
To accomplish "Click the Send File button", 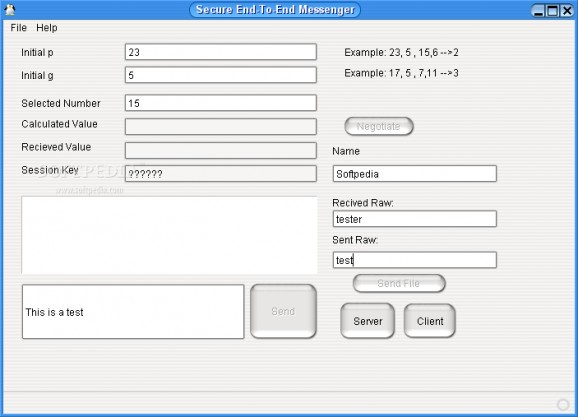I will pos(399,283).
